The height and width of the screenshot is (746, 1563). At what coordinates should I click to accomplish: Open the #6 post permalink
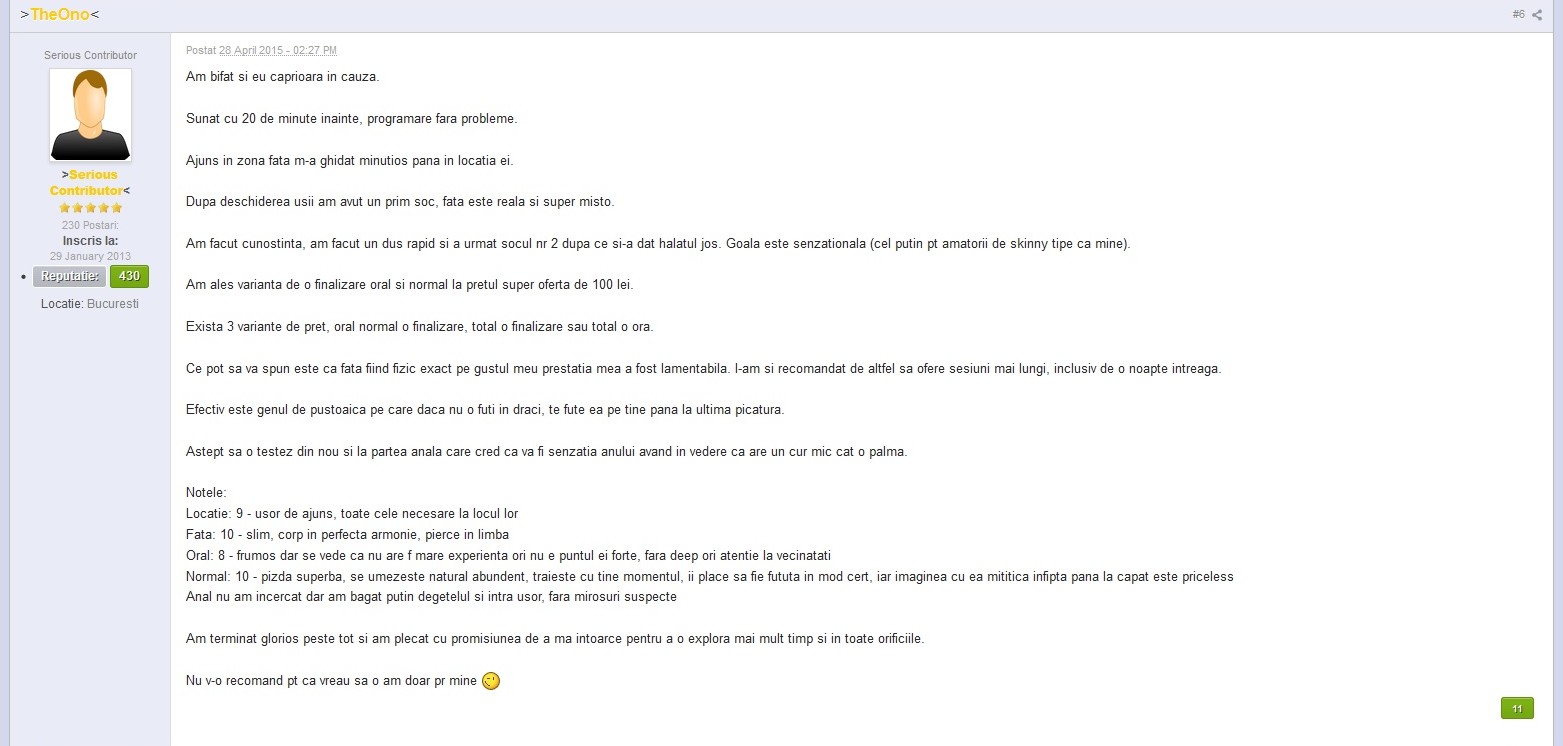[1518, 14]
